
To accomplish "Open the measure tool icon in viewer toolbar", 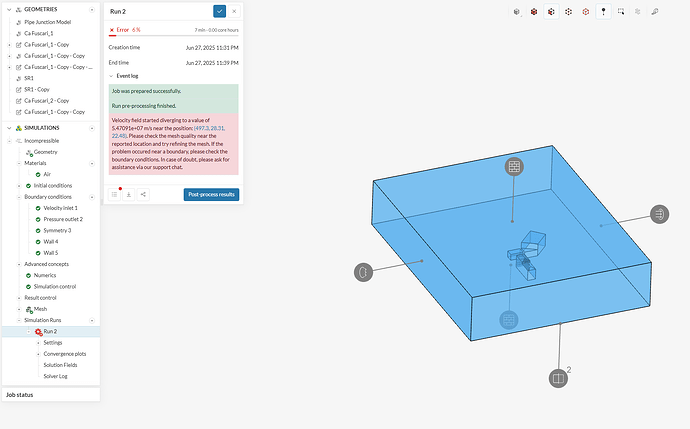I will pyautogui.click(x=655, y=12).
